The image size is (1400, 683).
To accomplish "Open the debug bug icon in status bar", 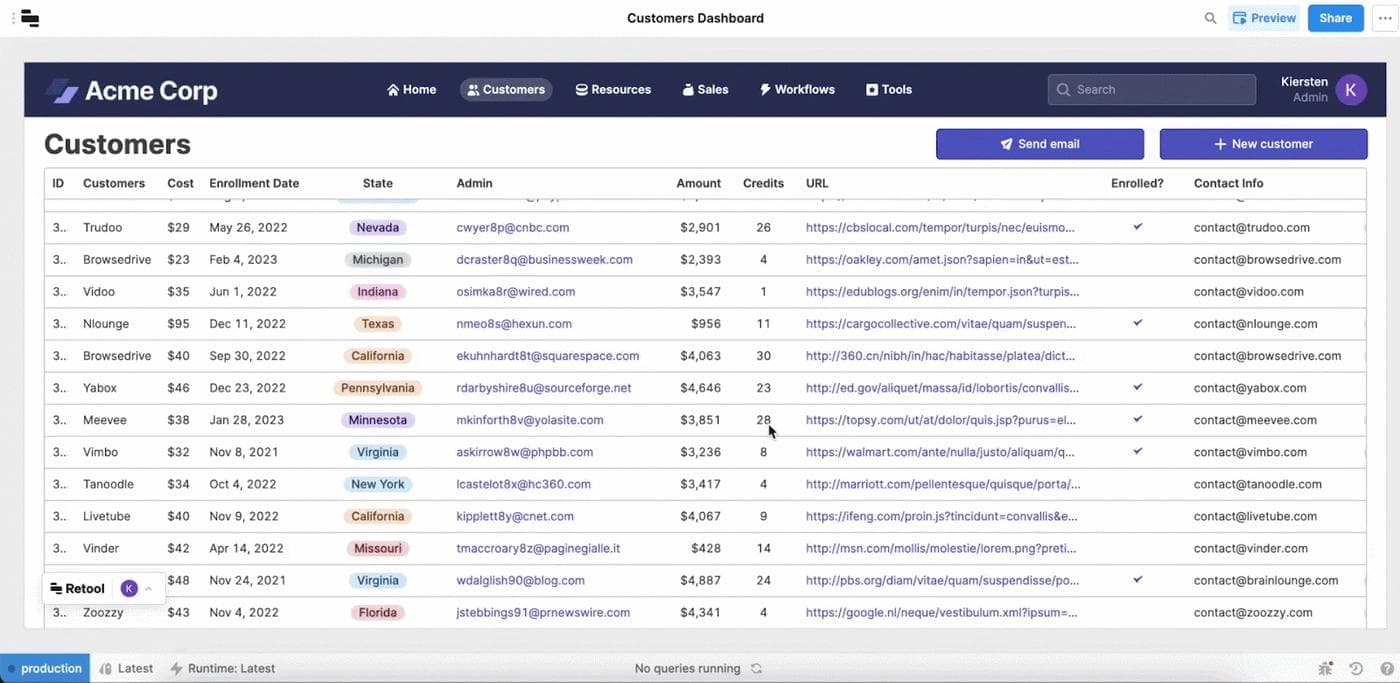I will pyautogui.click(x=1325, y=669).
